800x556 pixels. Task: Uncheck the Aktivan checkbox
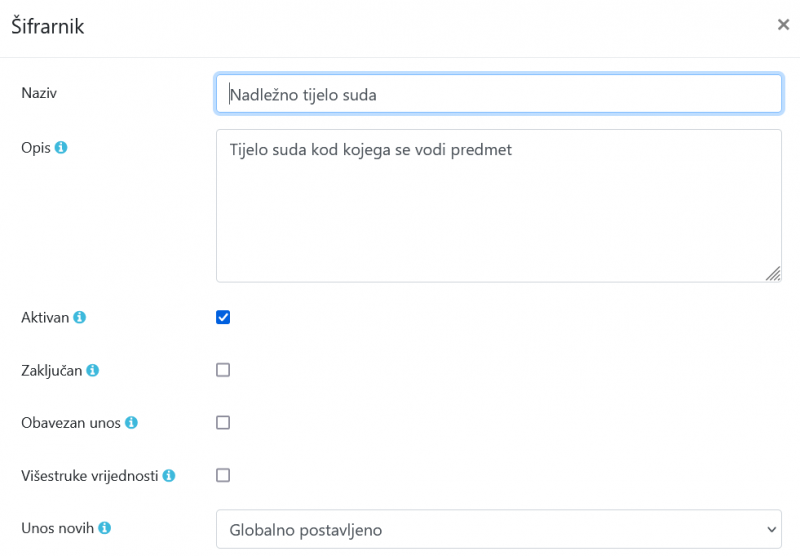click(x=223, y=317)
